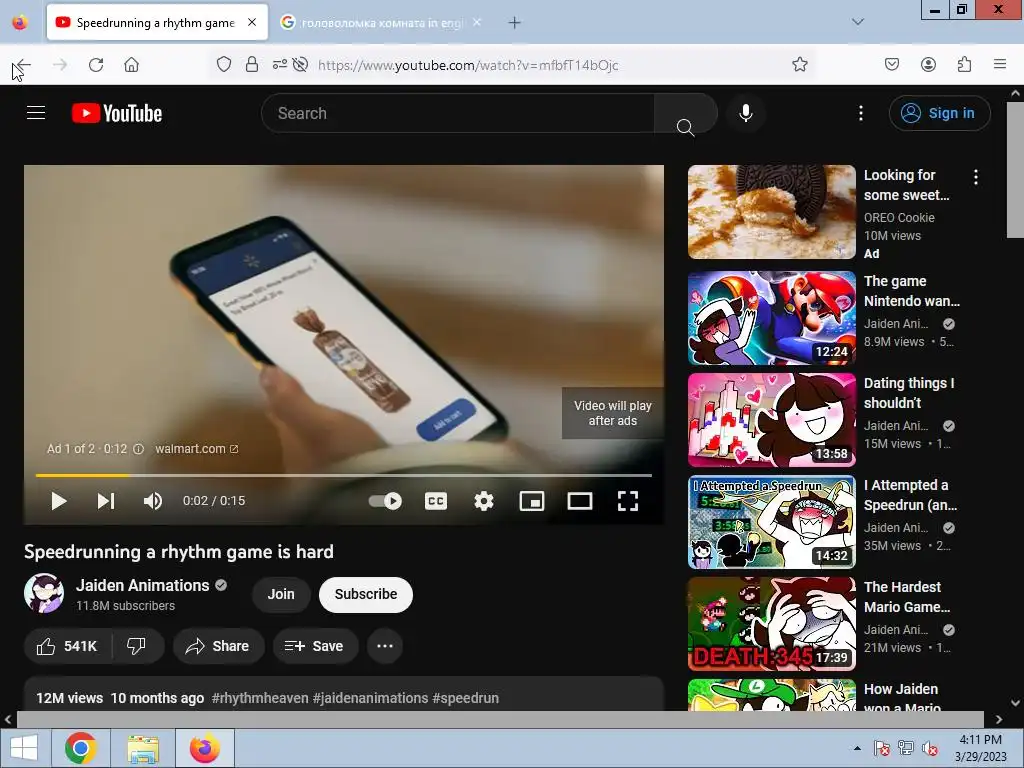This screenshot has width=1024, height=768.
Task: Like the video (541K)
Action: click(67, 646)
